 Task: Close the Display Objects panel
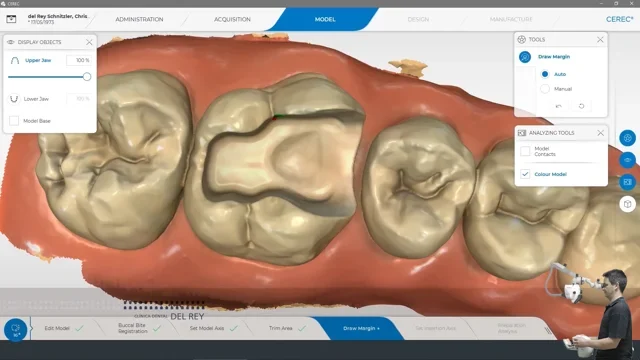click(x=89, y=42)
